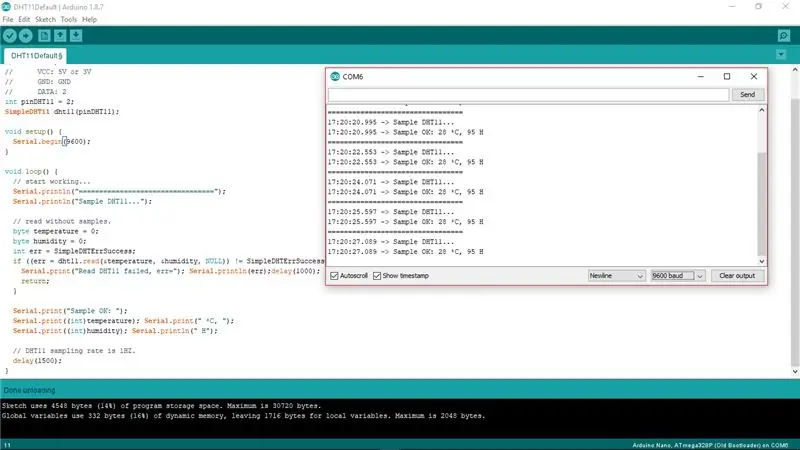Click the 17:20:20.995 Sample DHT11 output line
The height and width of the screenshot is (450, 800).
tap(391, 122)
